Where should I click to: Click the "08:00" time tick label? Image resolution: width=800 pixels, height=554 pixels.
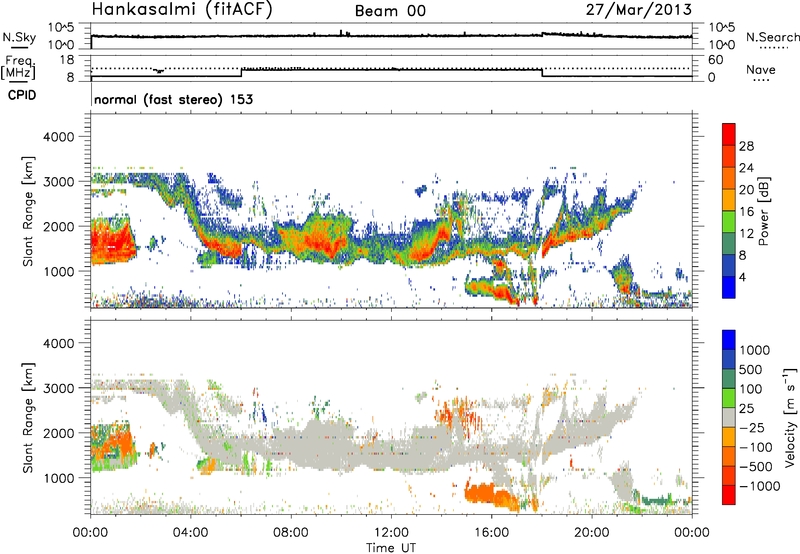(291, 533)
